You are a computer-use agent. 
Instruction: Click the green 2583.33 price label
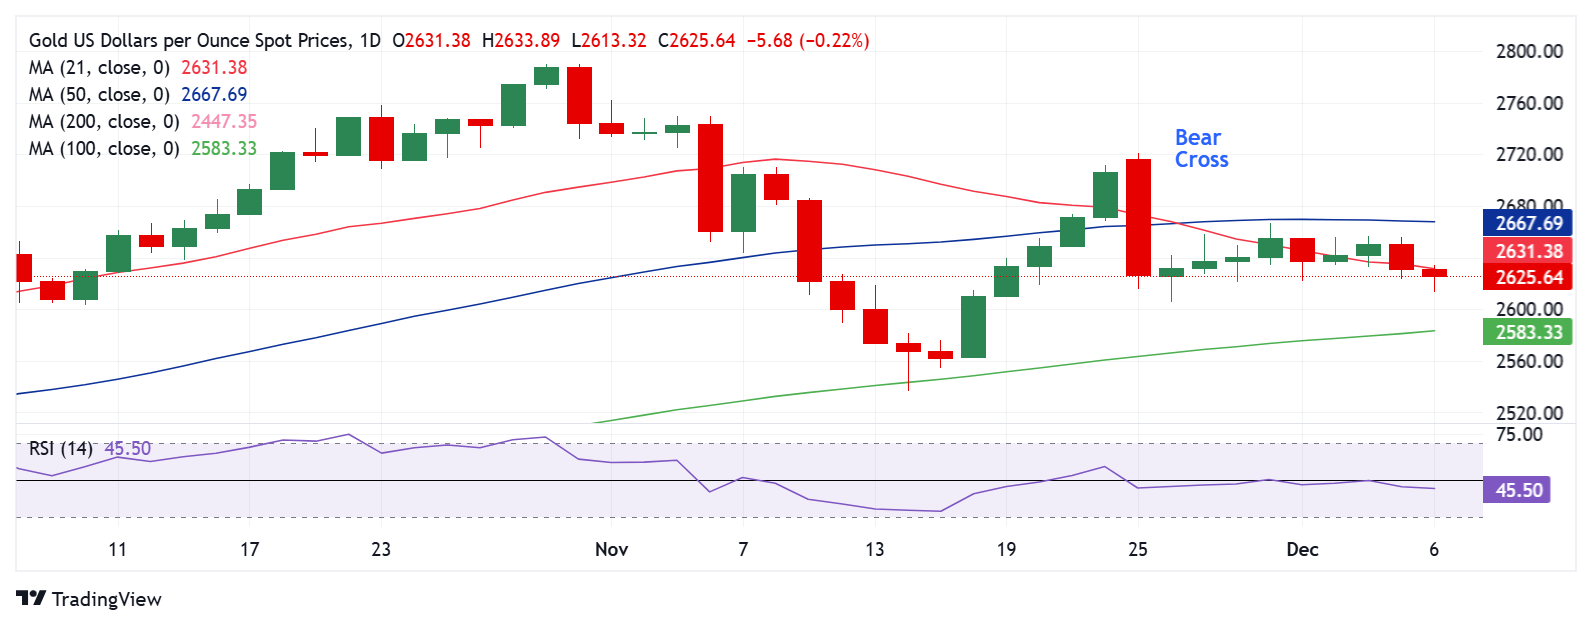(x=1528, y=333)
